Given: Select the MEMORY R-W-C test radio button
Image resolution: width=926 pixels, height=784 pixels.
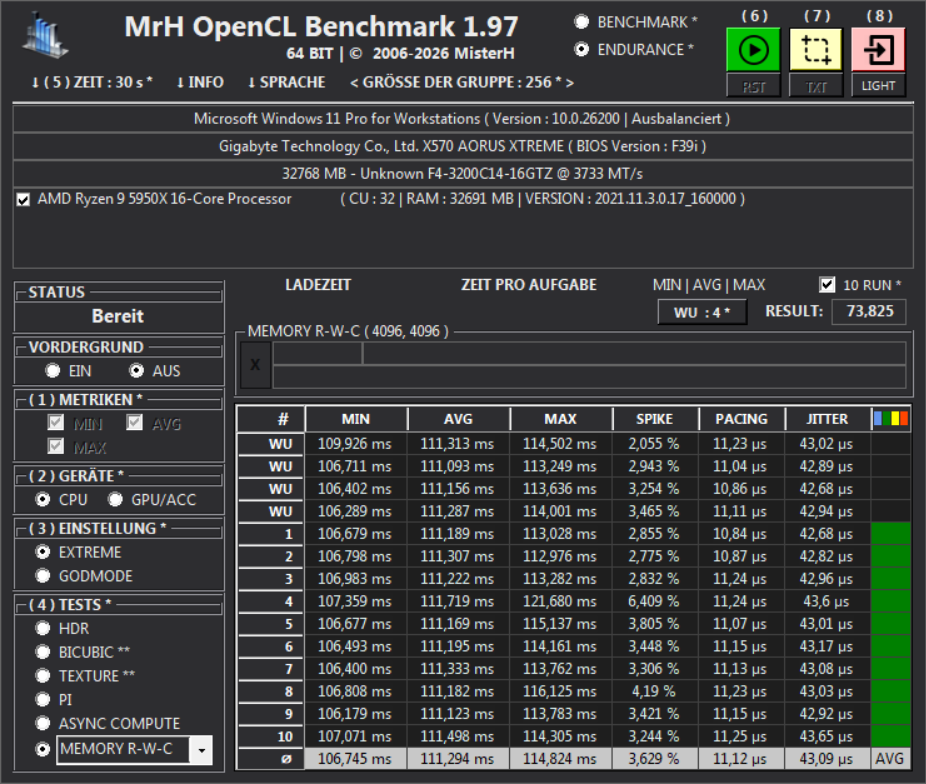Looking at the screenshot, I should tap(43, 749).
